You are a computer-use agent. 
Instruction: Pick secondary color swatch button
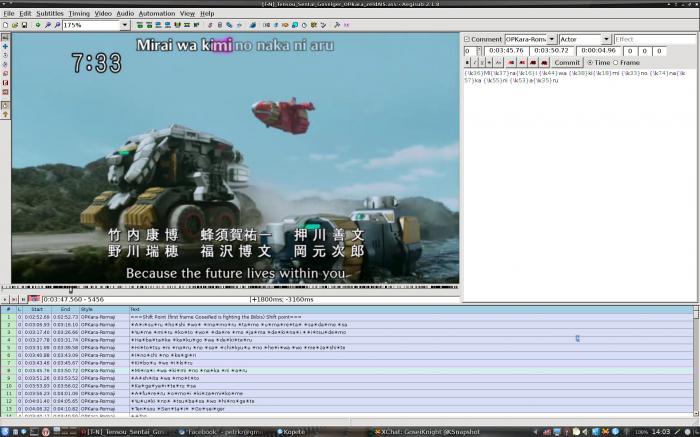522,62
